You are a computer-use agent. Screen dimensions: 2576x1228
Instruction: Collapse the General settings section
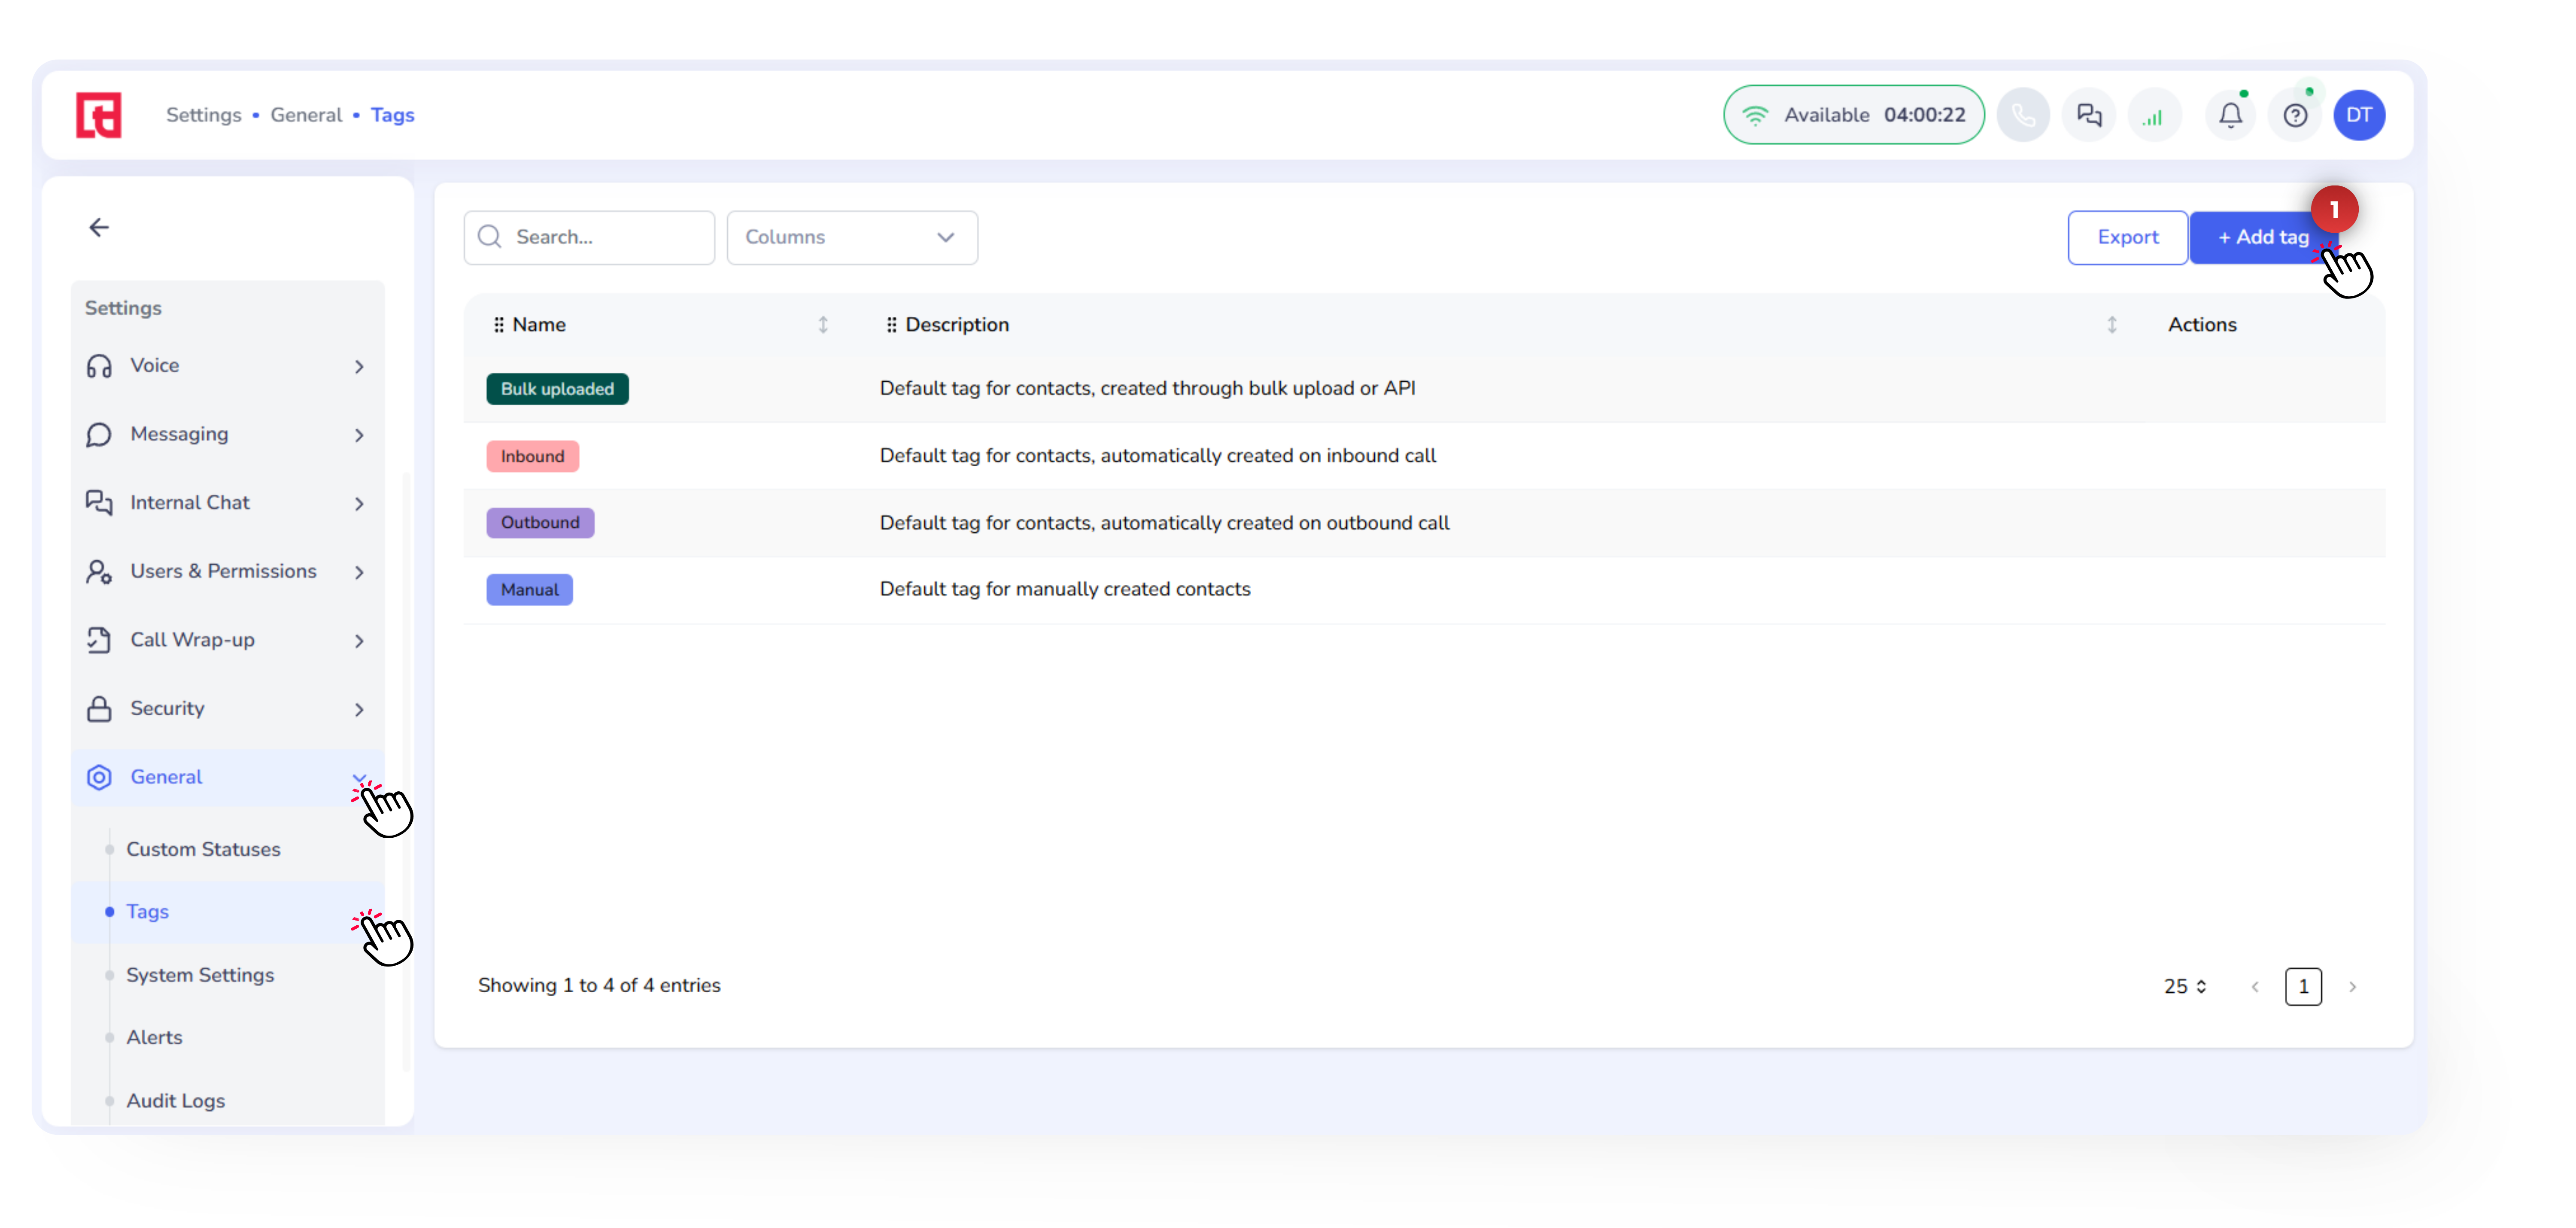pos(358,778)
